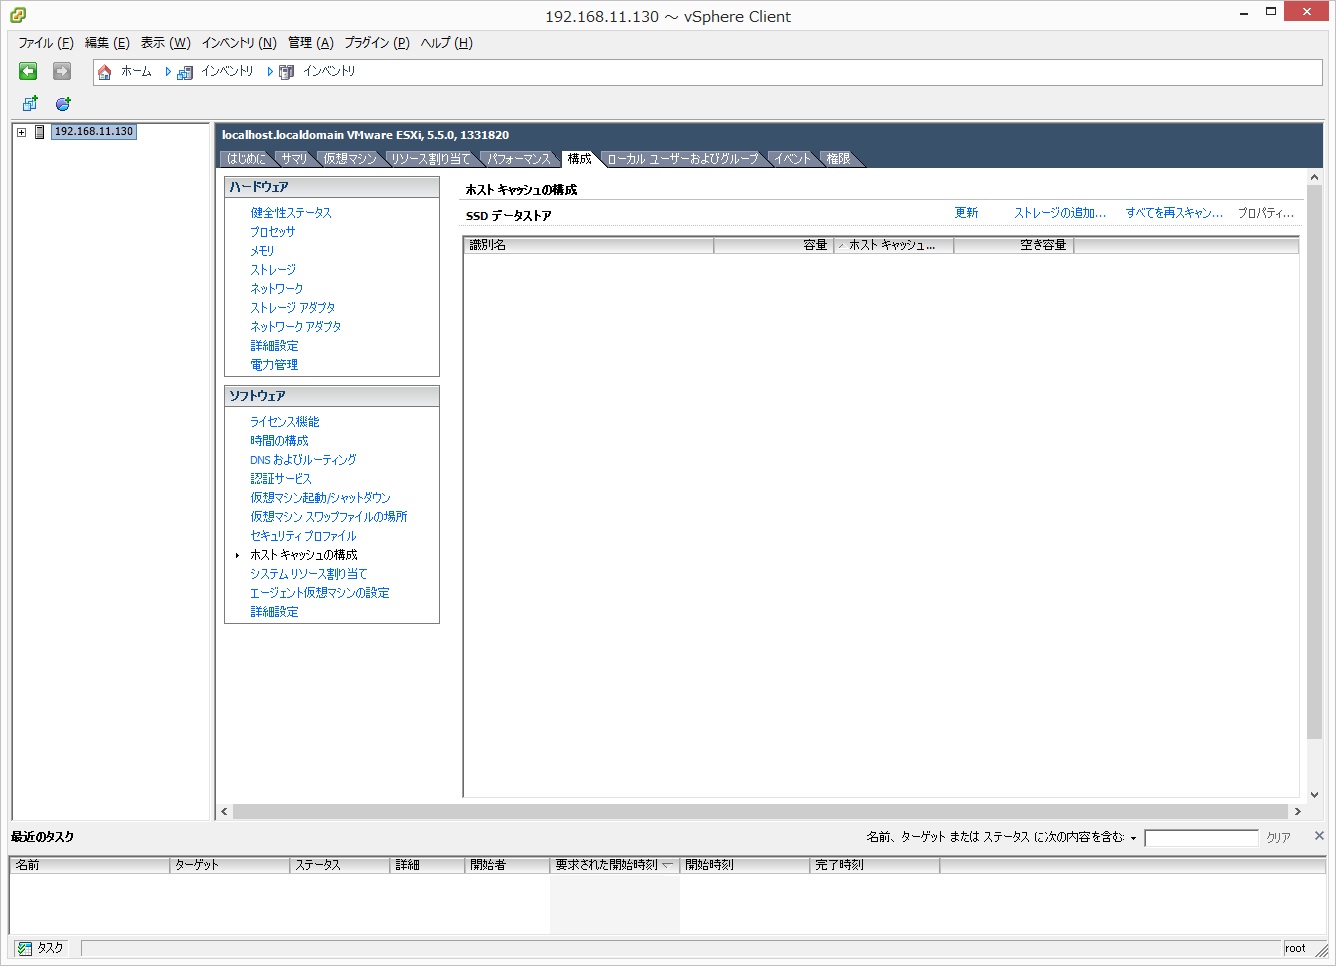
Task: Switch to the サマリ tab
Action: [294, 159]
